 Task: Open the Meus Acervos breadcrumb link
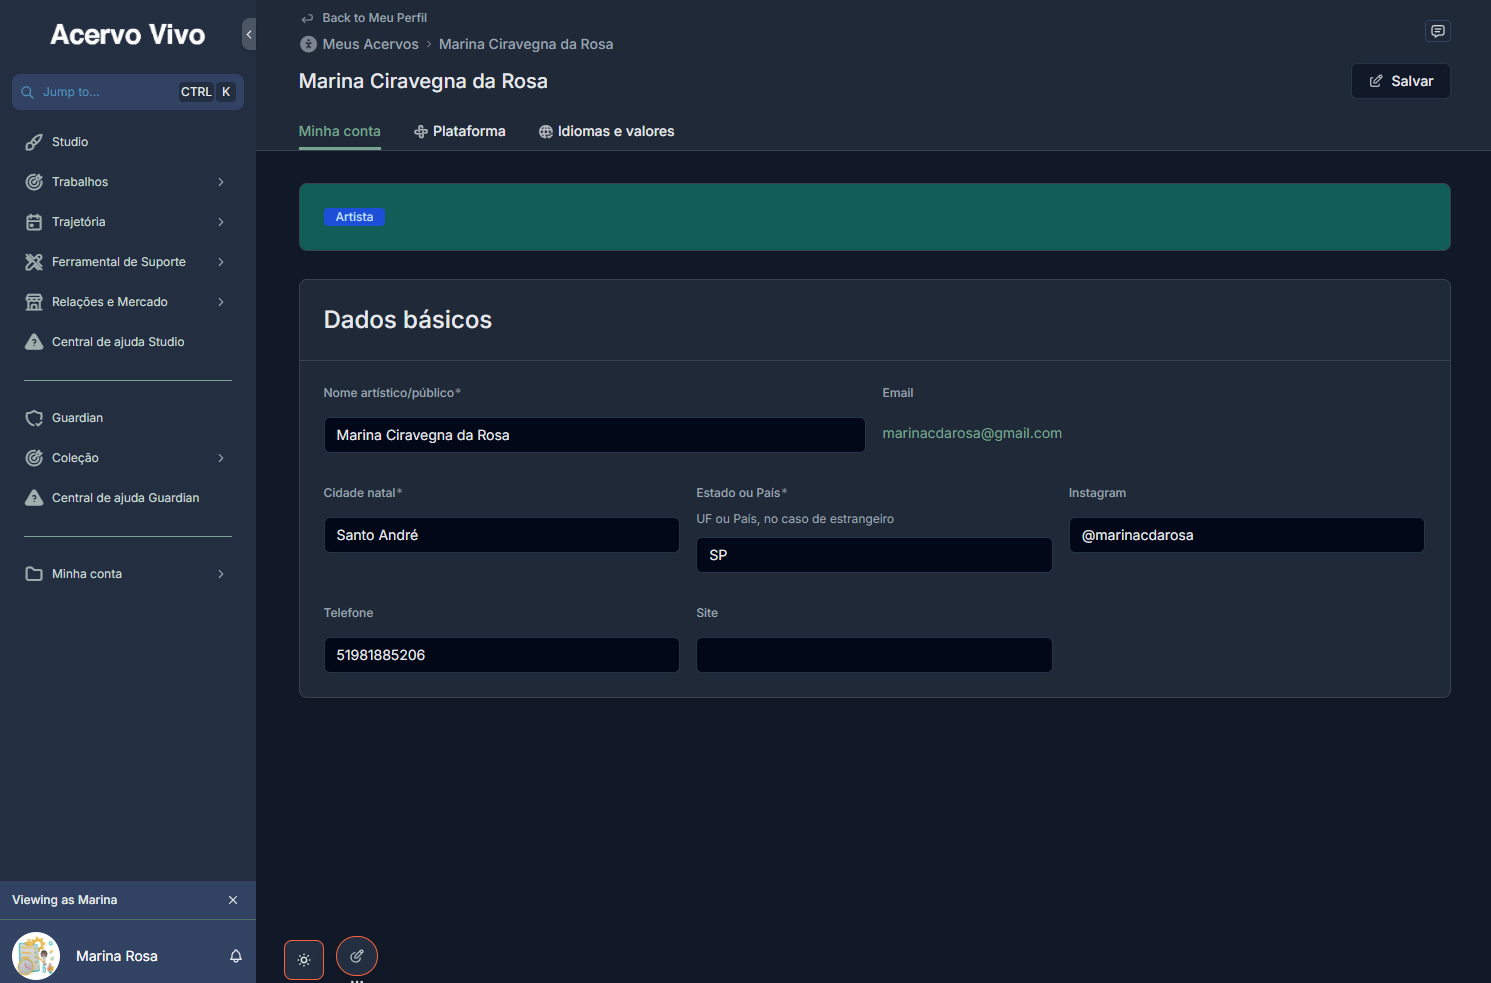371,44
